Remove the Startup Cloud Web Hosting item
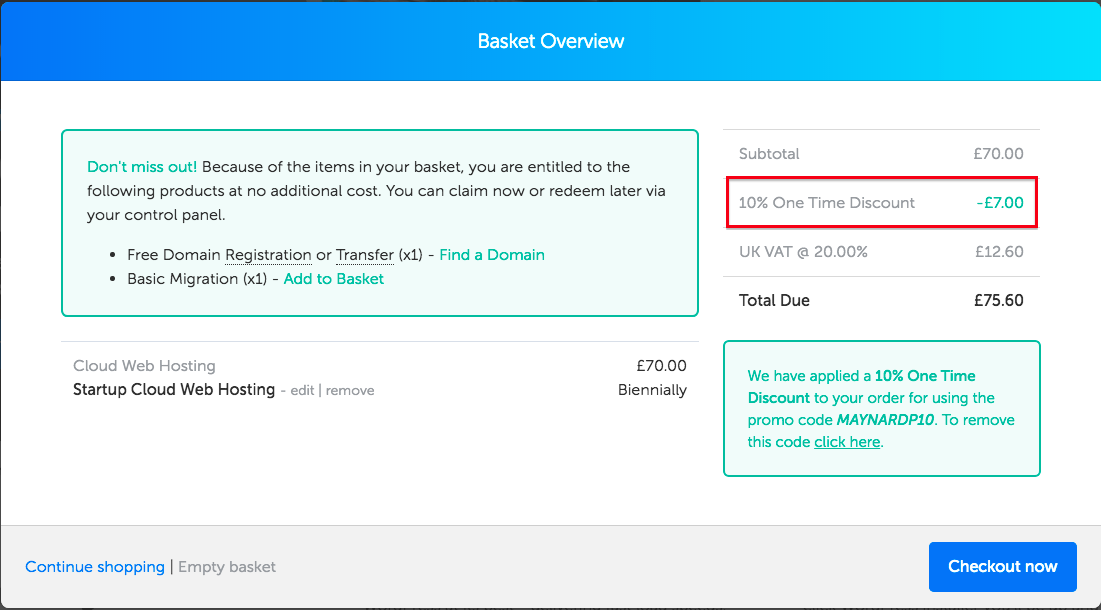The width and height of the screenshot is (1101, 610). point(350,390)
